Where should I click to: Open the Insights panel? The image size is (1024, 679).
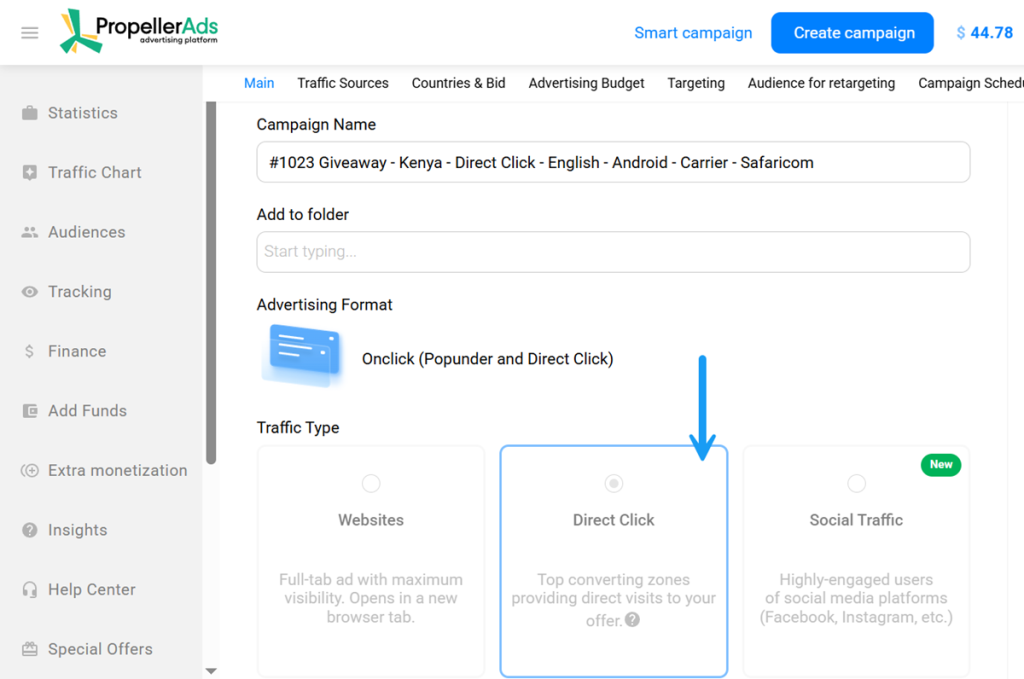[x=77, y=530]
